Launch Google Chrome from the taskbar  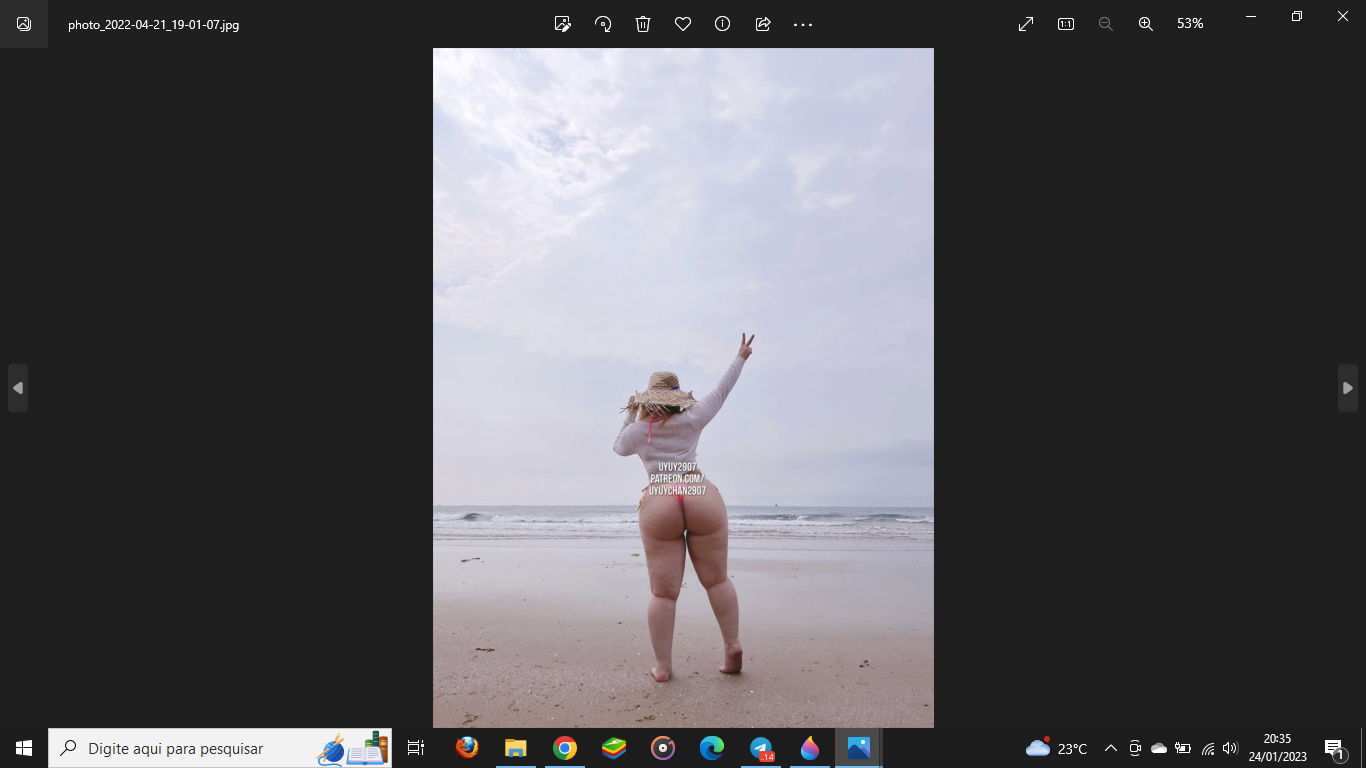(x=565, y=748)
